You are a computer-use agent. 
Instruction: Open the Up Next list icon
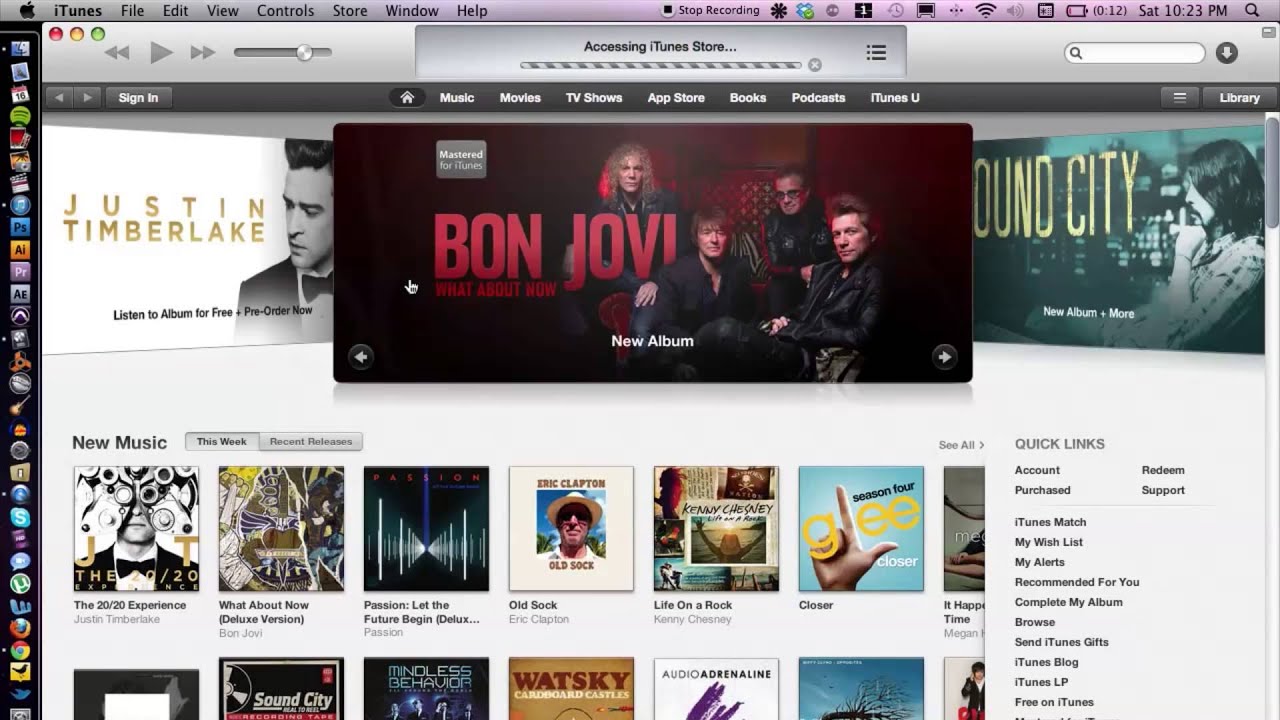876,53
